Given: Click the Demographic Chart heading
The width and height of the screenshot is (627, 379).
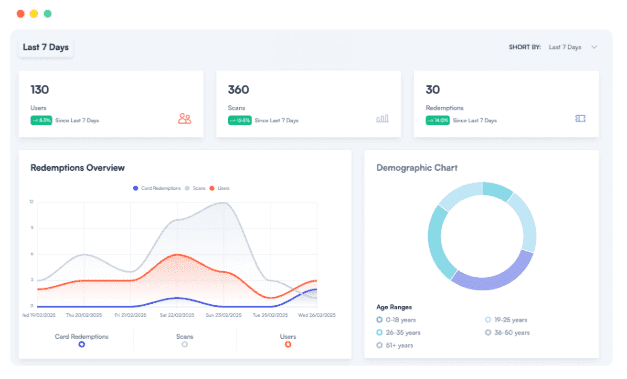Looking at the screenshot, I should click(x=417, y=168).
